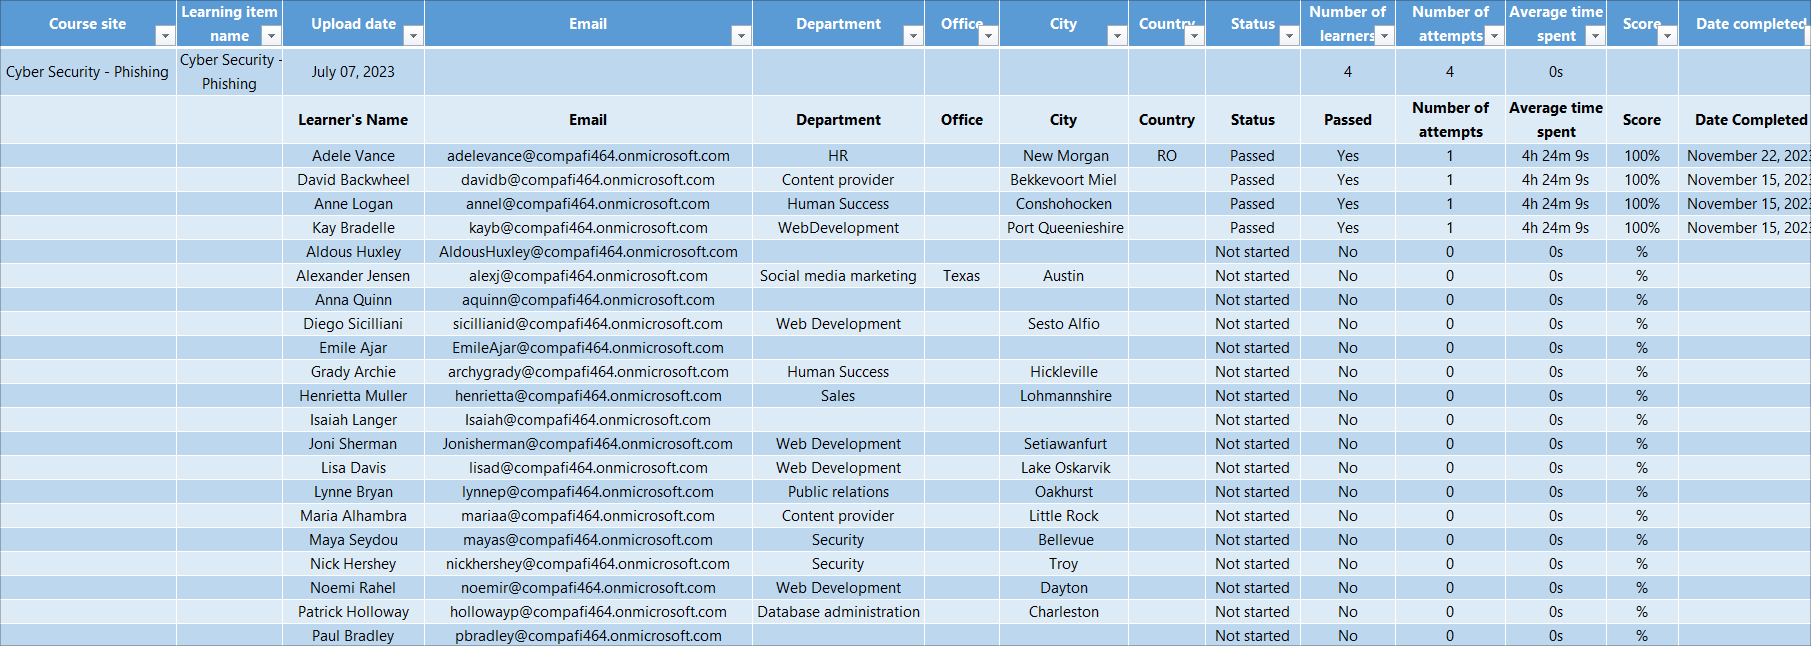Click Adele Vance's email address cell
The width and height of the screenshot is (1811, 646).
coord(588,156)
